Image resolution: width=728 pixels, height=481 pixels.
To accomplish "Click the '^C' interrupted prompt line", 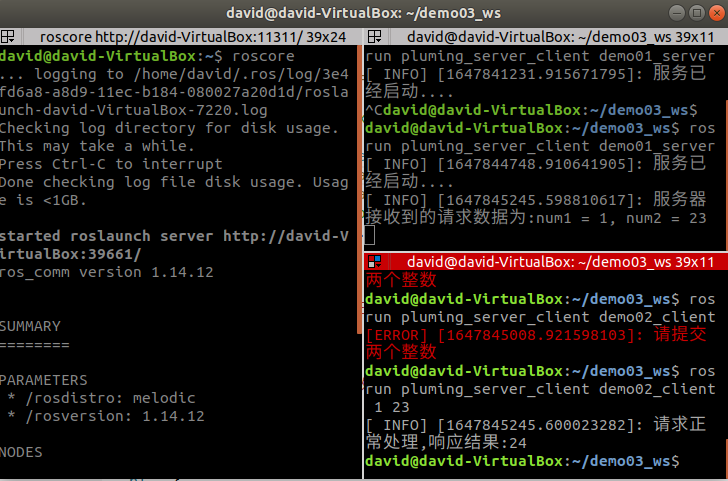I will point(531,110).
